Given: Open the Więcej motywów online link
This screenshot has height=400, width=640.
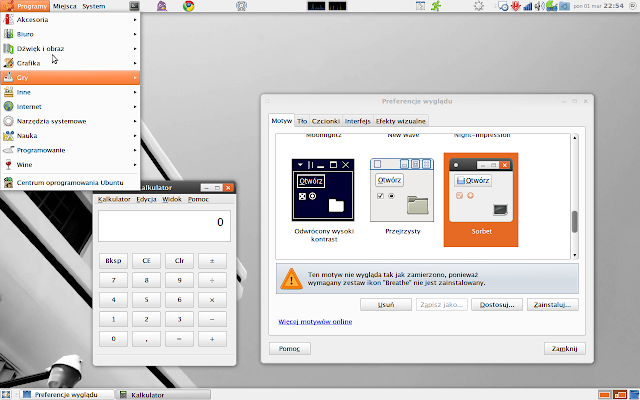Looking at the screenshot, I should 315,322.
